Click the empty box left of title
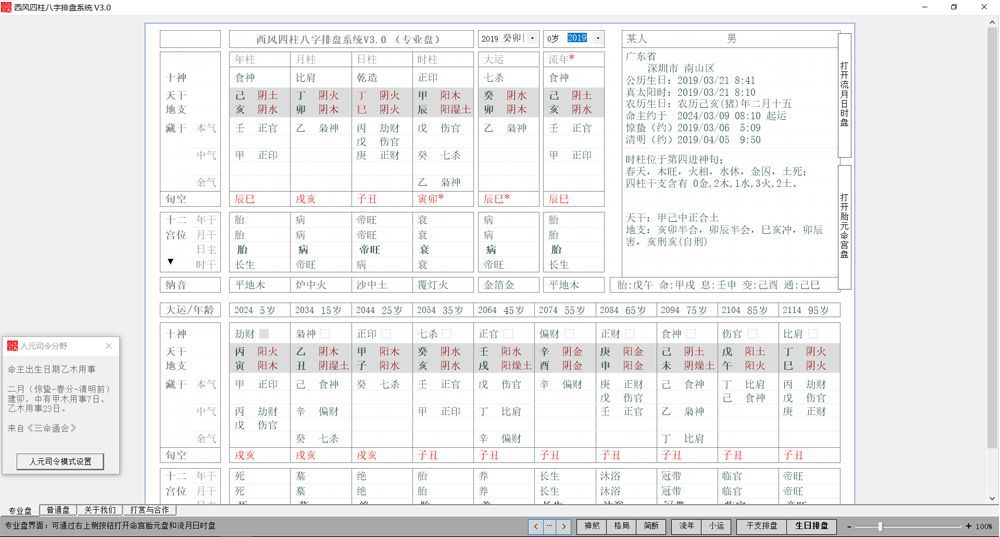This screenshot has width=1000, height=537. point(190,39)
